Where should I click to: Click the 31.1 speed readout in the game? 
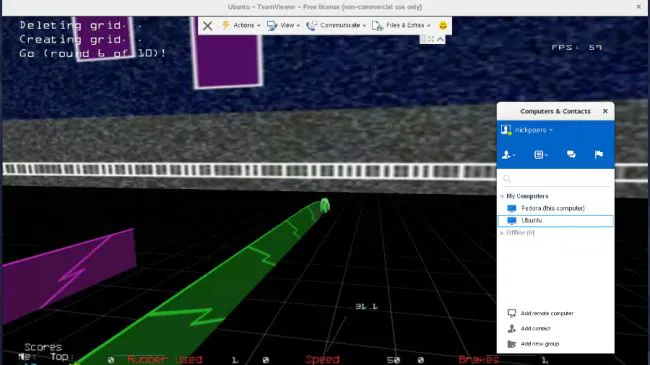point(366,307)
